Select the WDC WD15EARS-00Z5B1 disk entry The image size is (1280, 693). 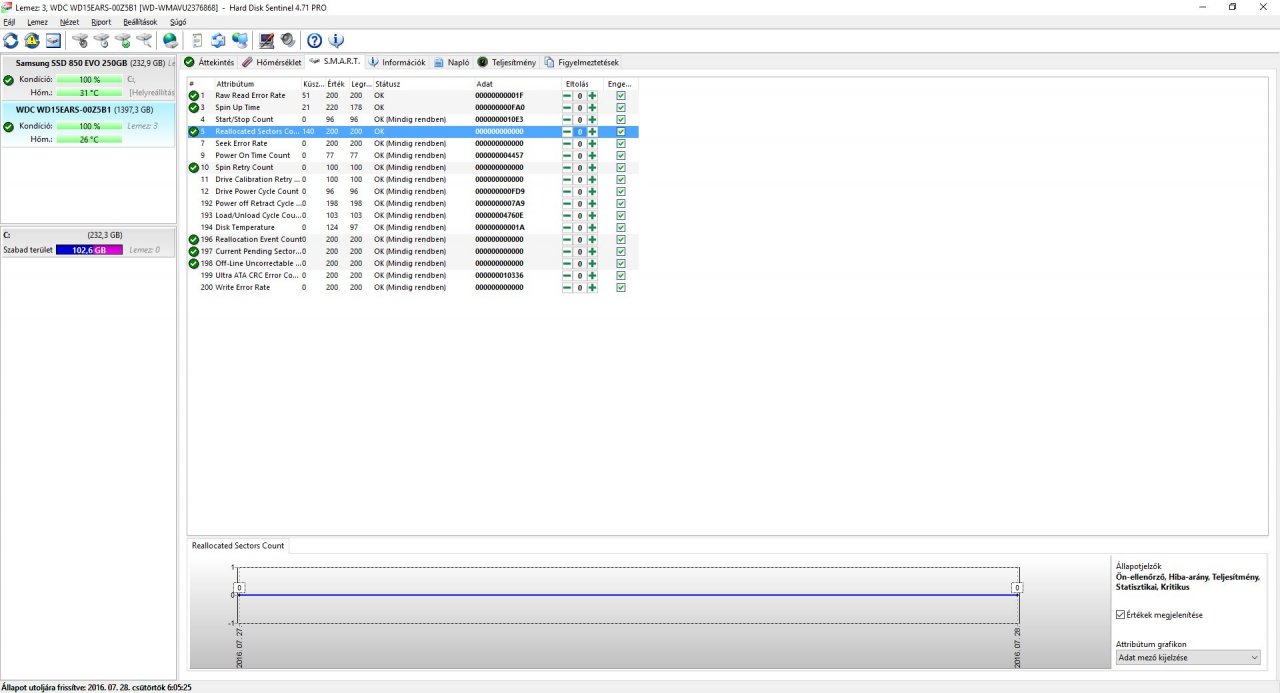88,124
